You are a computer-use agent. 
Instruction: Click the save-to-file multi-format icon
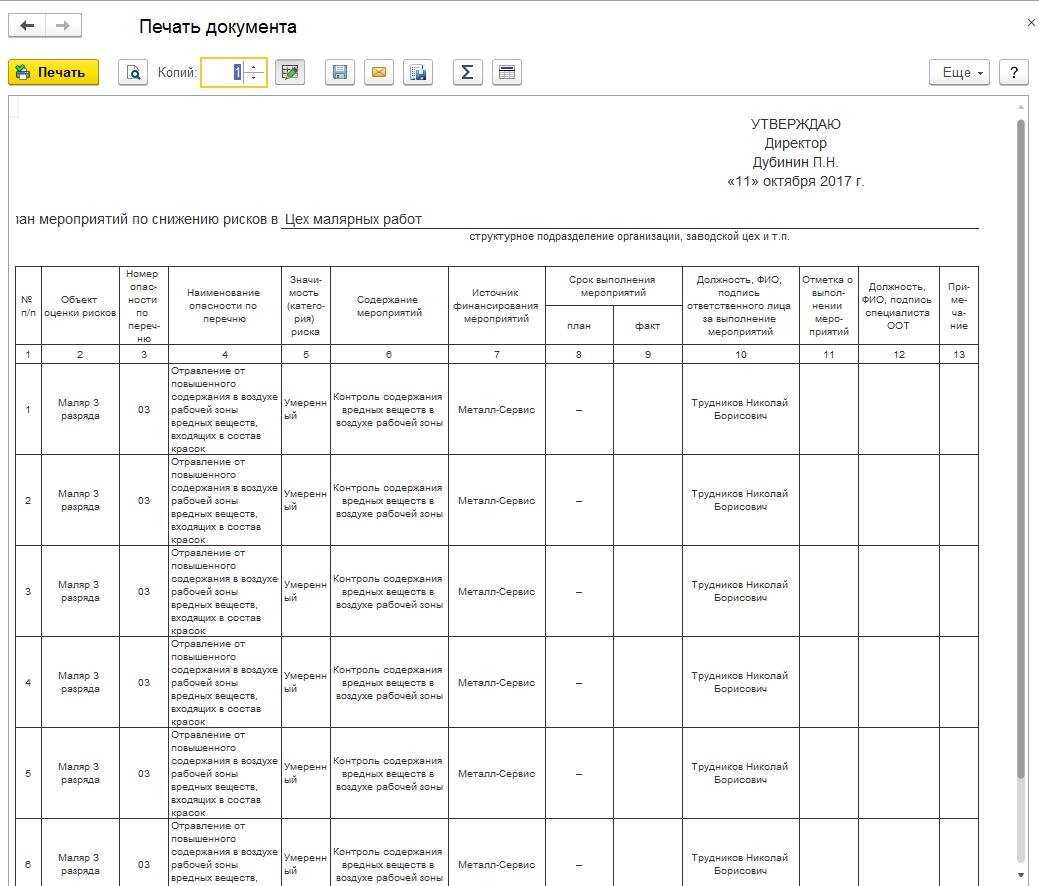pos(418,72)
